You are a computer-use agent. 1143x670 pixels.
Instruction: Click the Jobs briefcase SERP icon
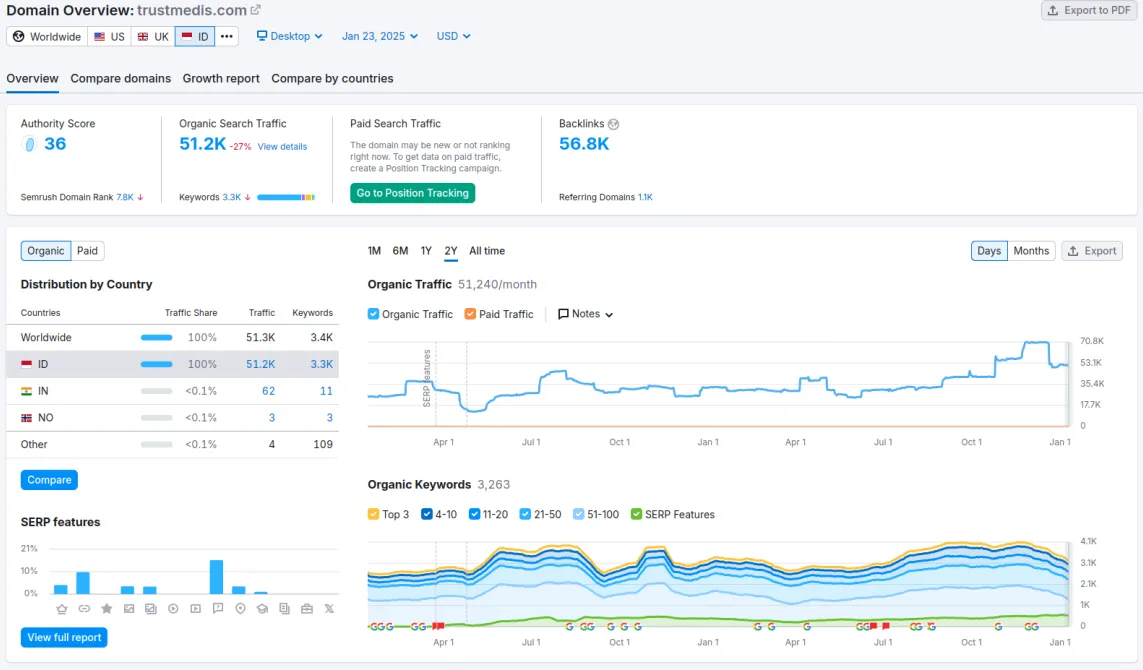click(x=307, y=609)
